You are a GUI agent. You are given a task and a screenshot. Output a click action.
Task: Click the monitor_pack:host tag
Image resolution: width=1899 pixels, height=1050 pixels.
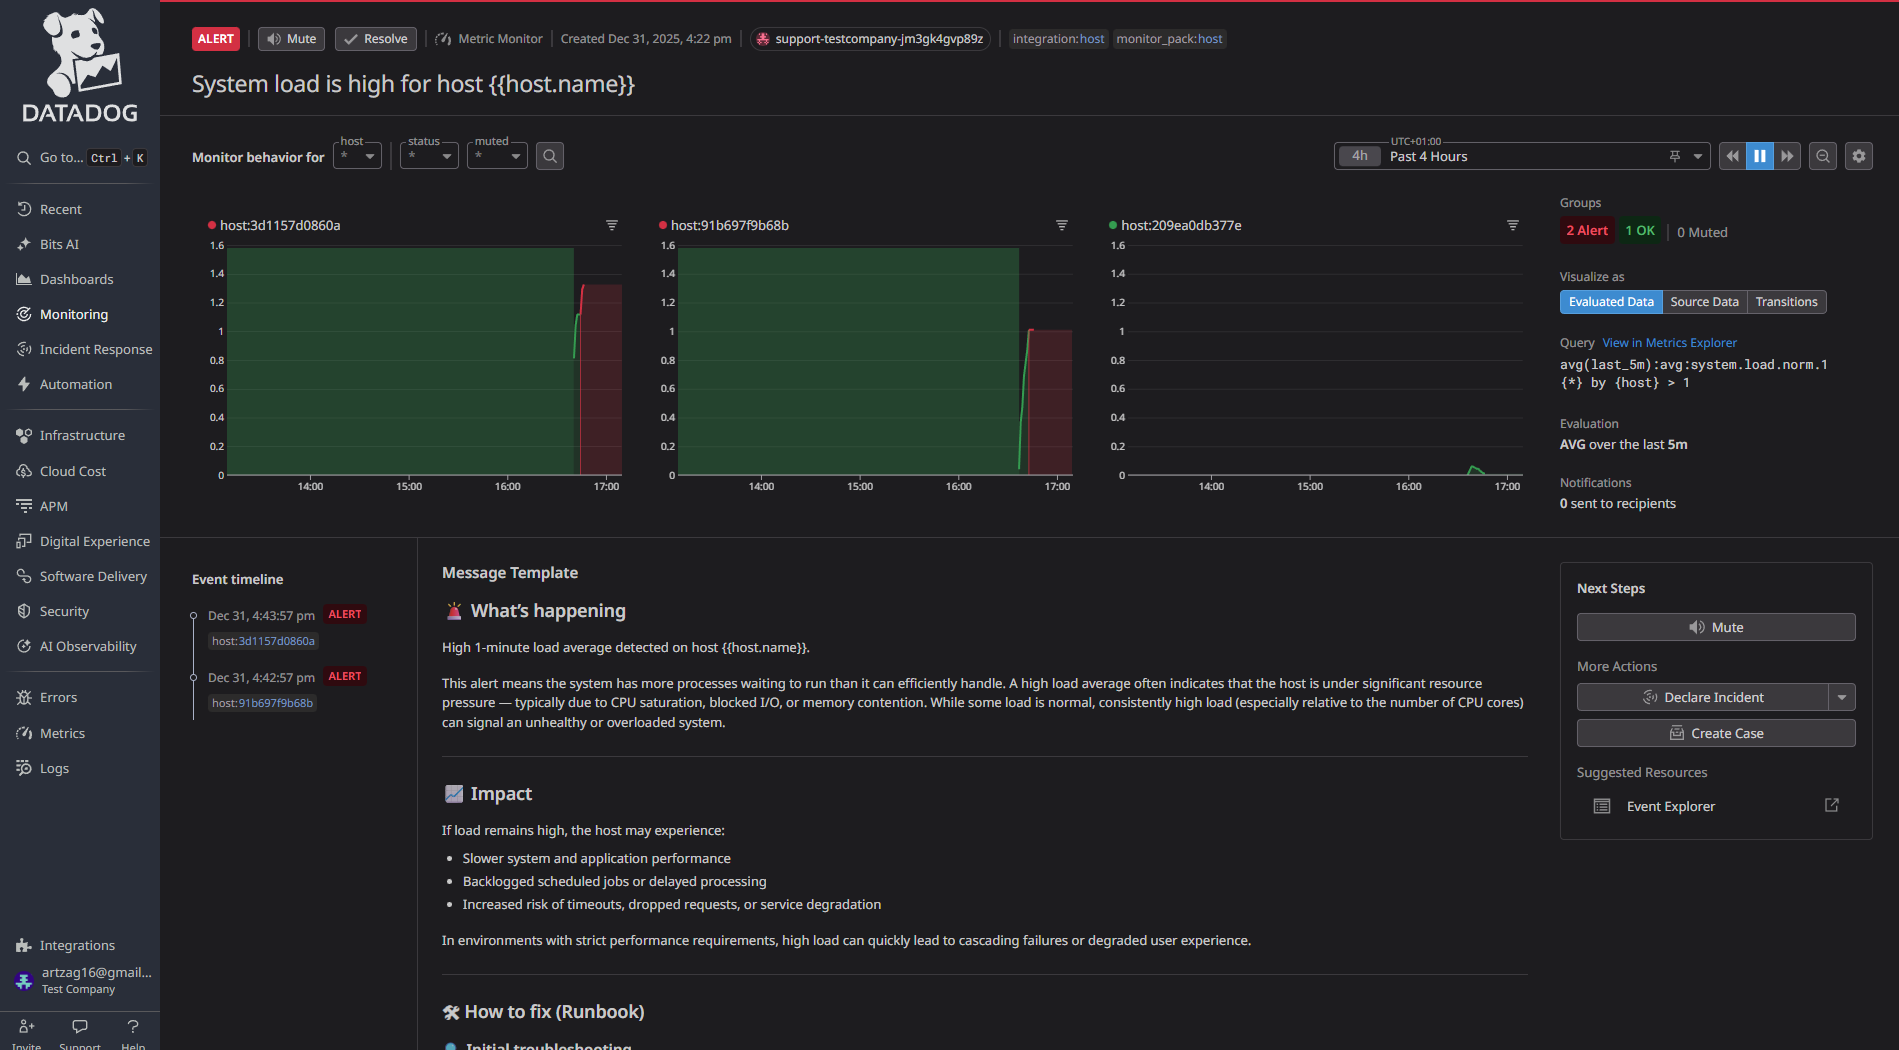pos(1169,39)
